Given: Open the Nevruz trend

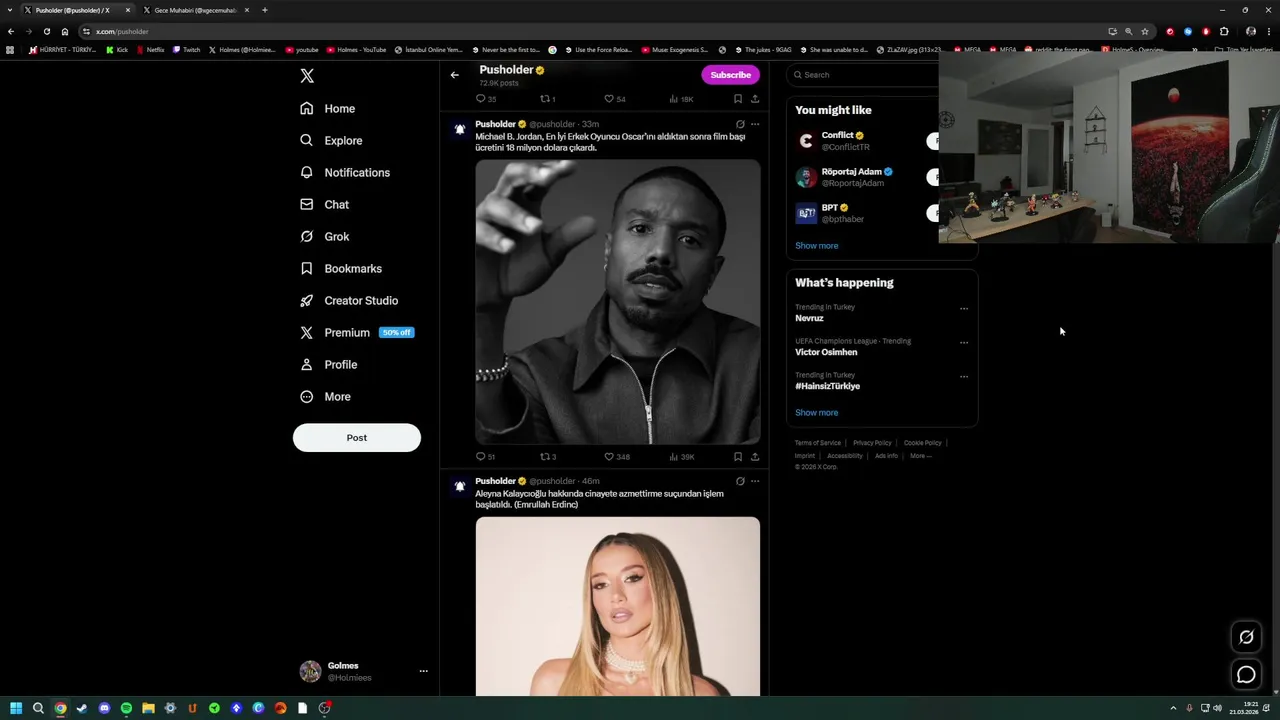Looking at the screenshot, I should (x=809, y=318).
